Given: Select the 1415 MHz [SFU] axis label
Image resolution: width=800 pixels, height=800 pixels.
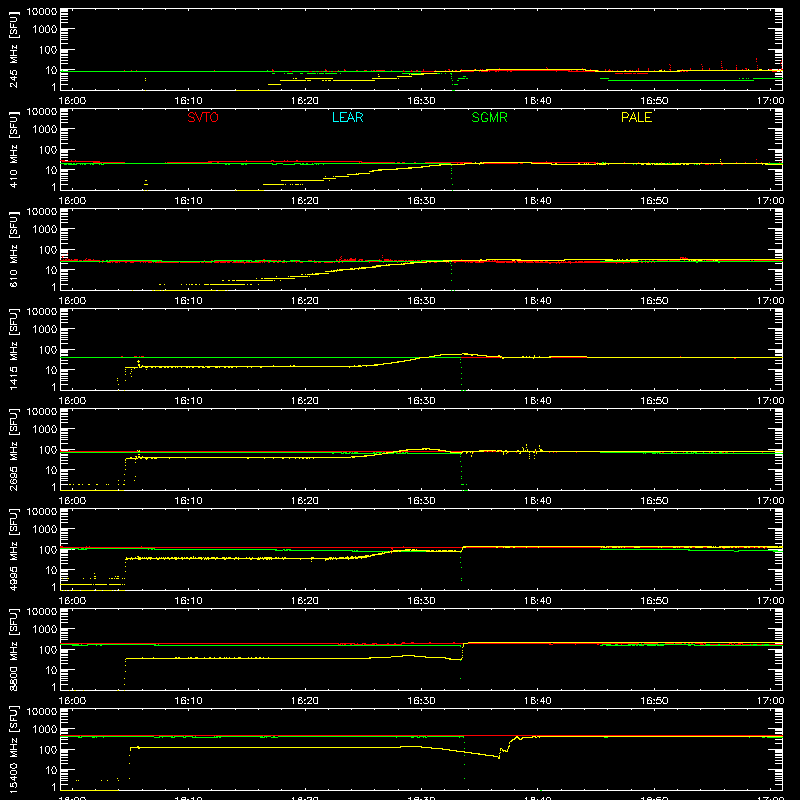Looking at the screenshot, I should click(x=14, y=349).
